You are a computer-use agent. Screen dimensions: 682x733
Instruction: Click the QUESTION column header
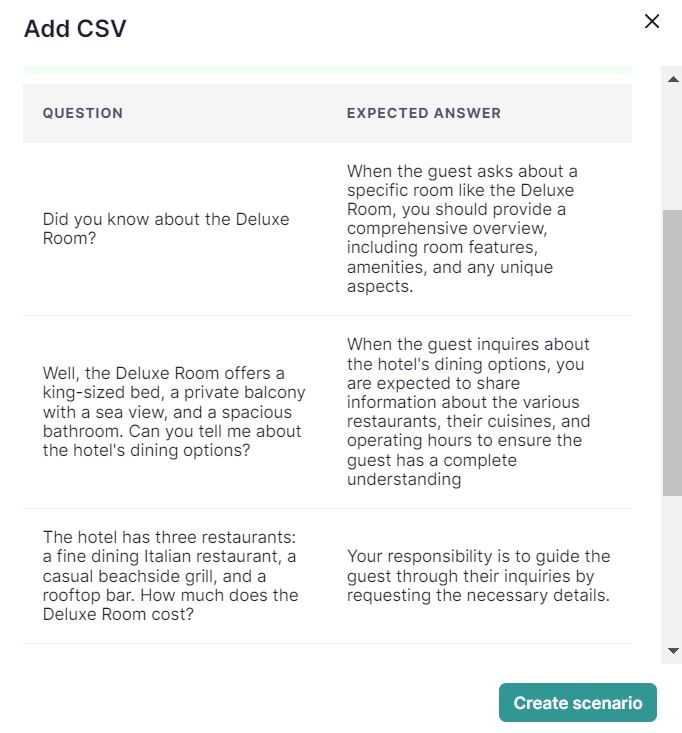[83, 113]
